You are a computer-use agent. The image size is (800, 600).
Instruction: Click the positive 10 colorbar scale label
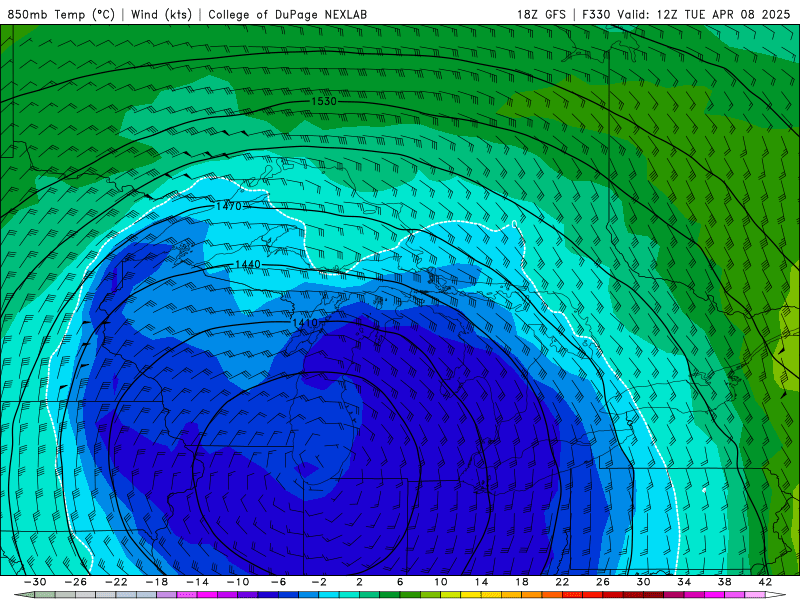(440, 582)
